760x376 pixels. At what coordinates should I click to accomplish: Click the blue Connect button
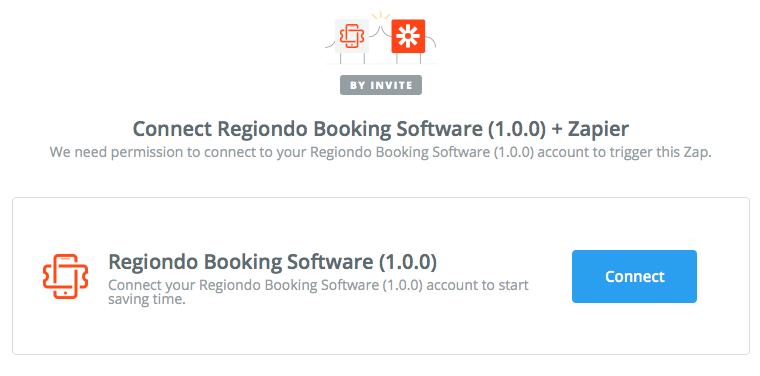tap(634, 276)
